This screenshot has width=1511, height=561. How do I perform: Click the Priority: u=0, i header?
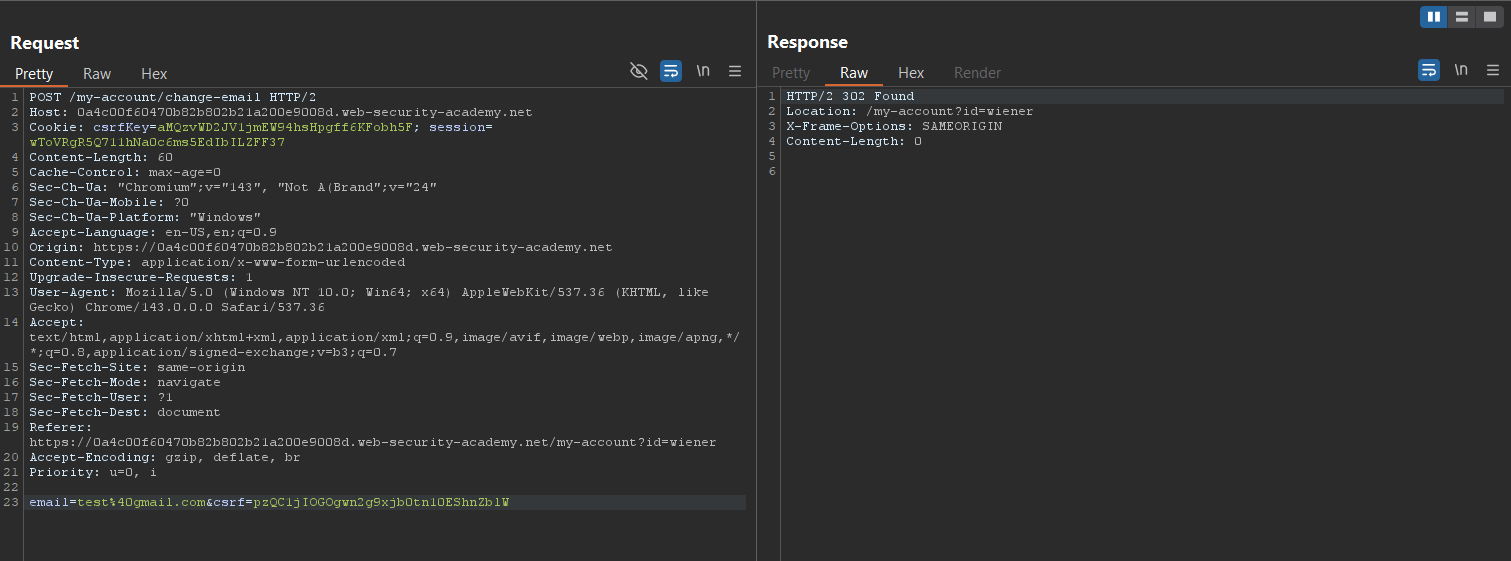(x=93, y=472)
